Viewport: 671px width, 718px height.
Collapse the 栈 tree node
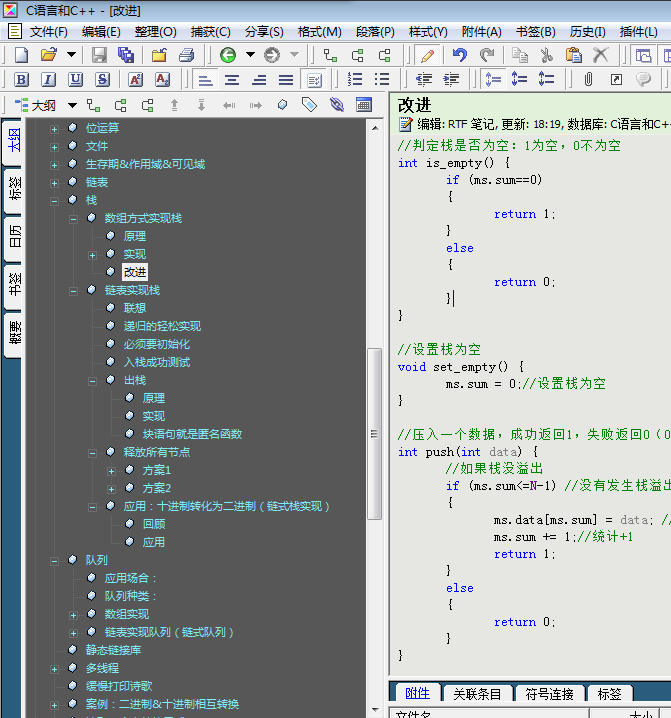click(x=54, y=201)
